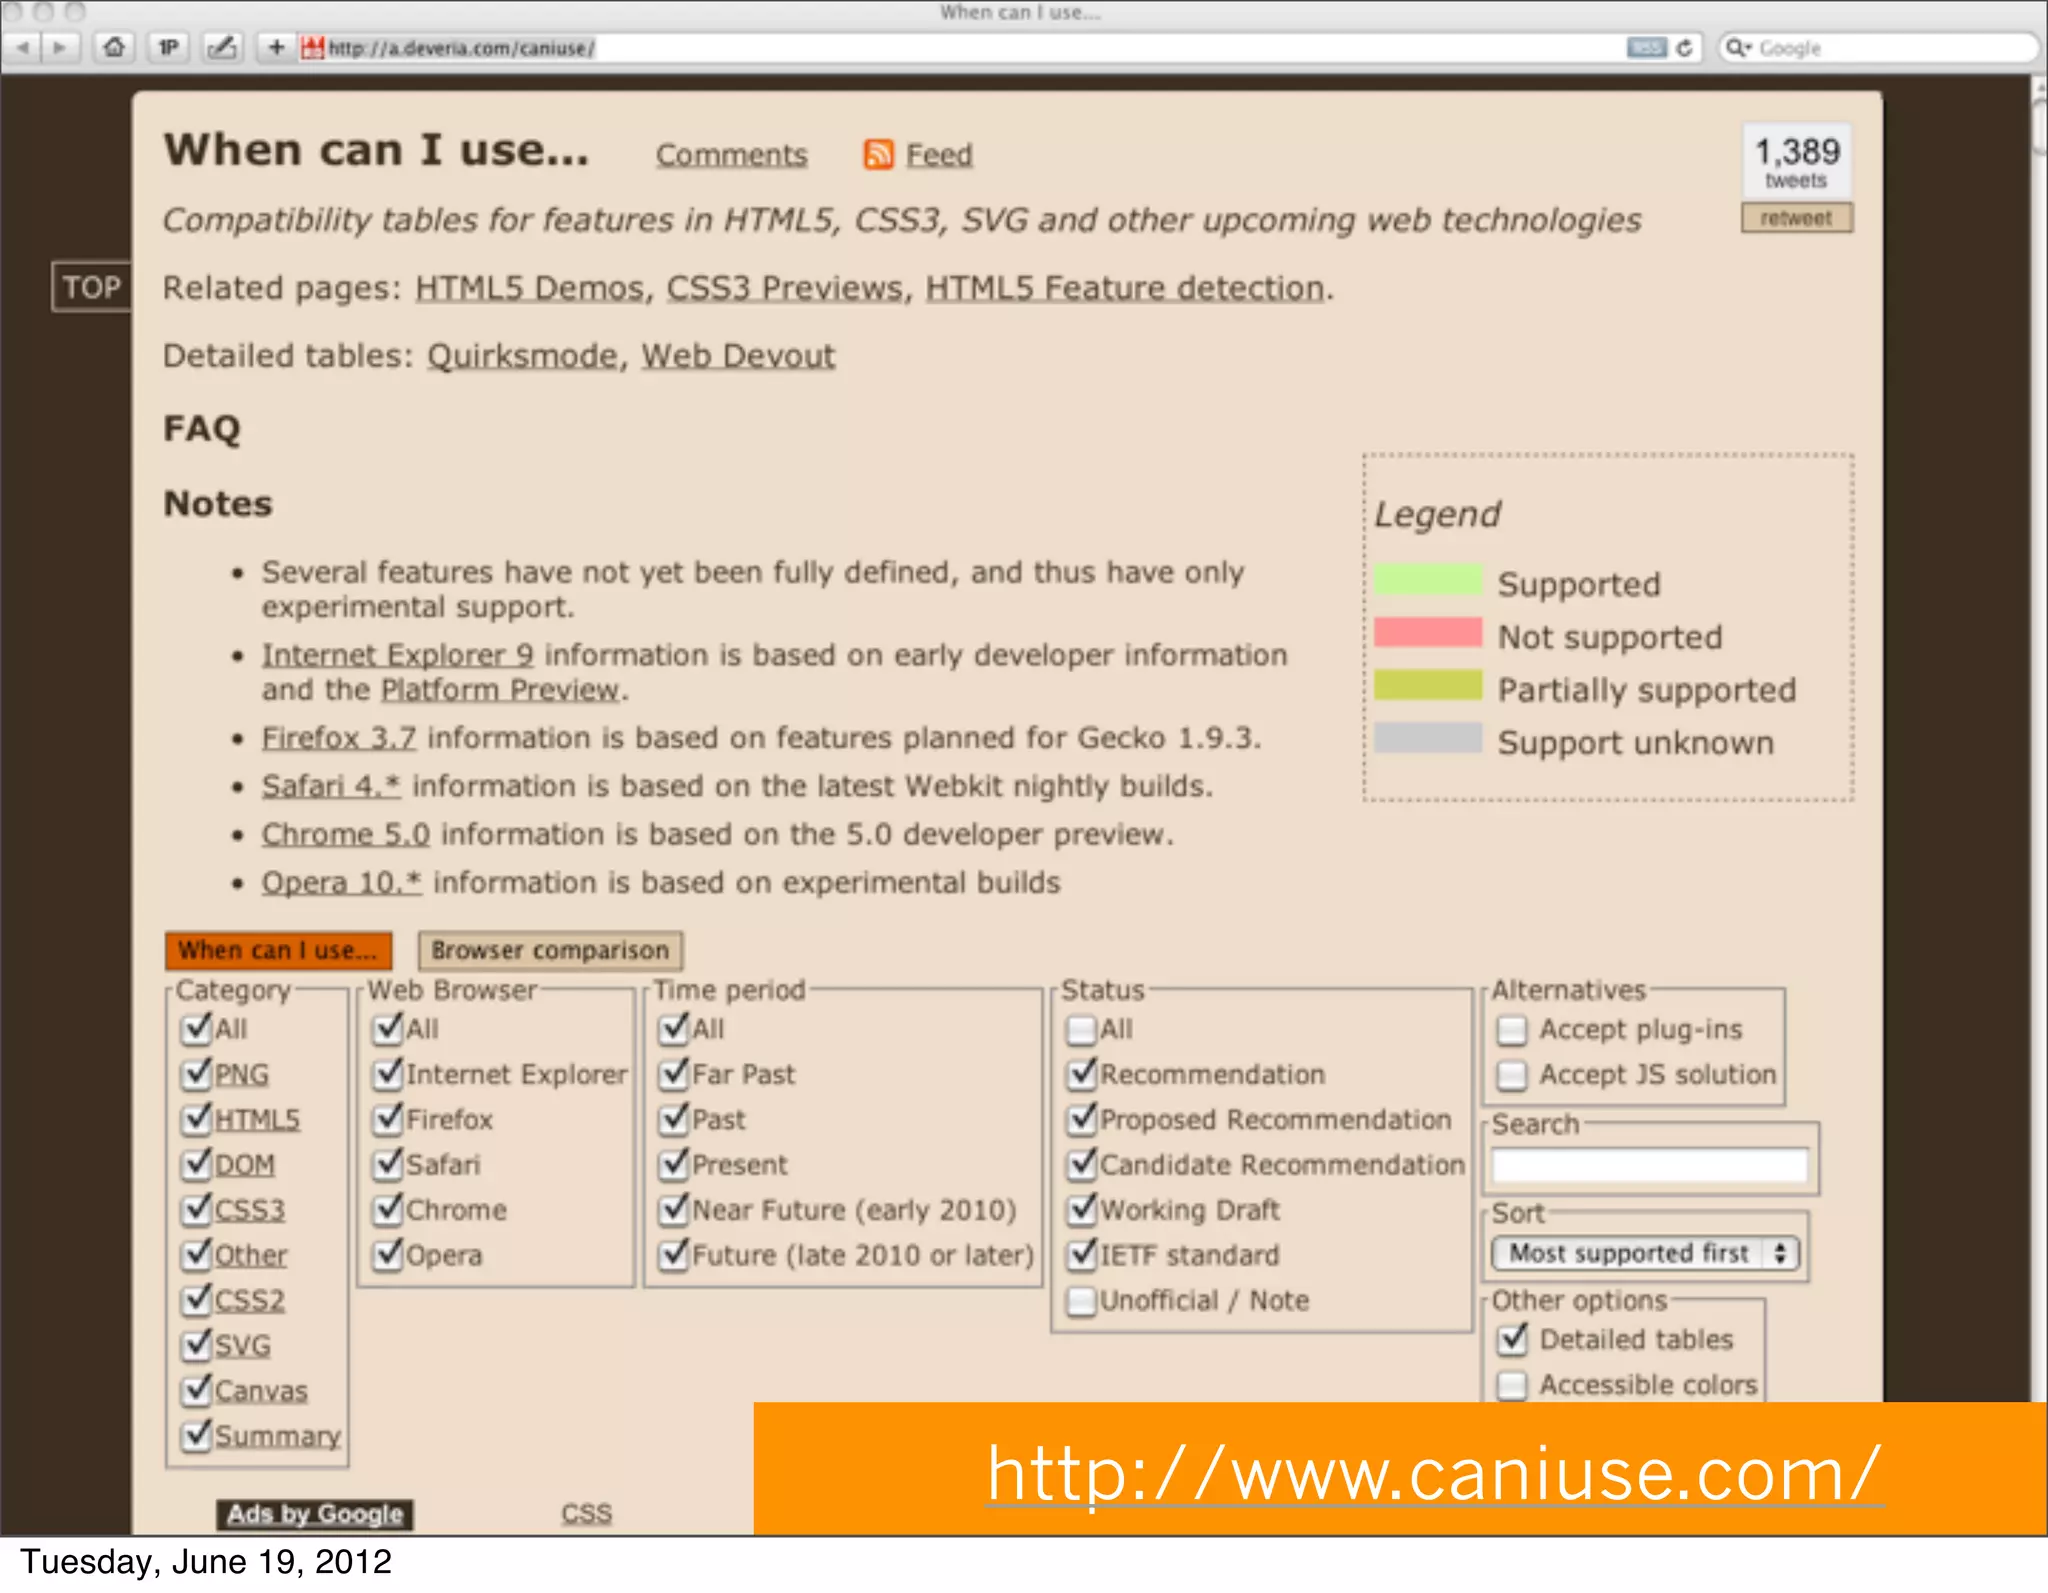Click inside the Search text field
The height and width of the screenshot is (1593, 2048).
point(1649,1166)
